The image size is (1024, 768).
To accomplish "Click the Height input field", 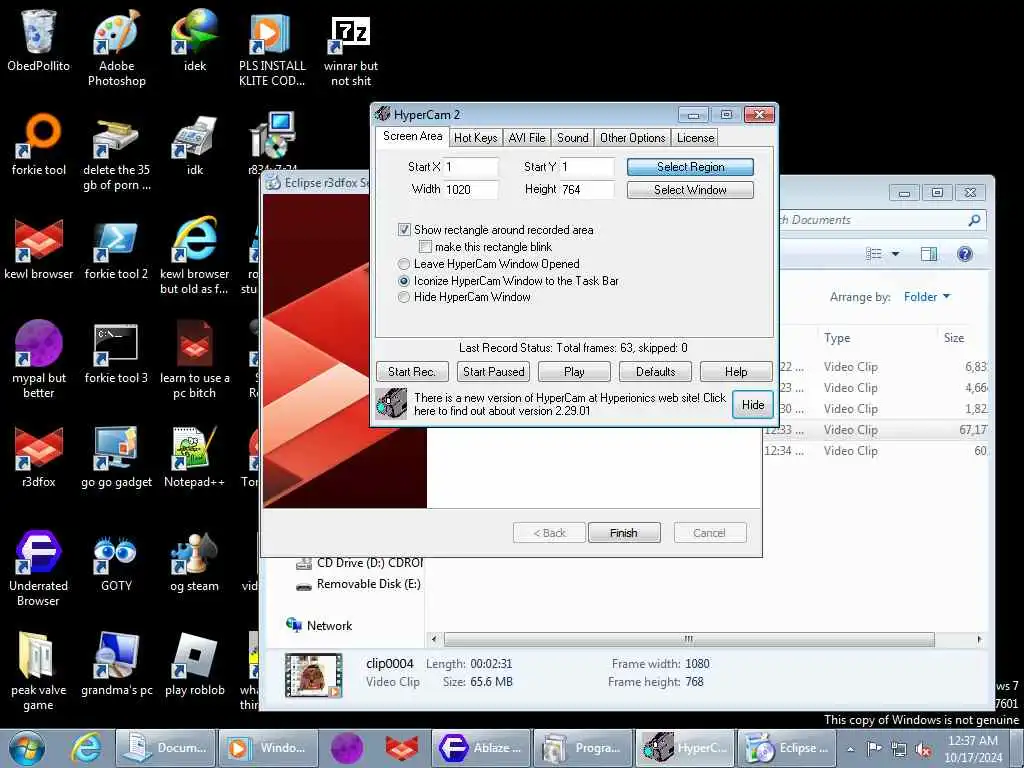I will point(587,190).
